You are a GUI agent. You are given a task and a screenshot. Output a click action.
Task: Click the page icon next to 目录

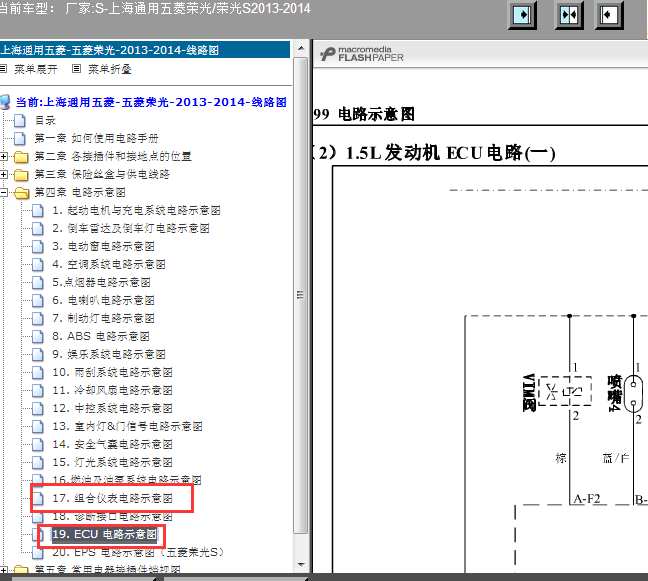point(20,120)
